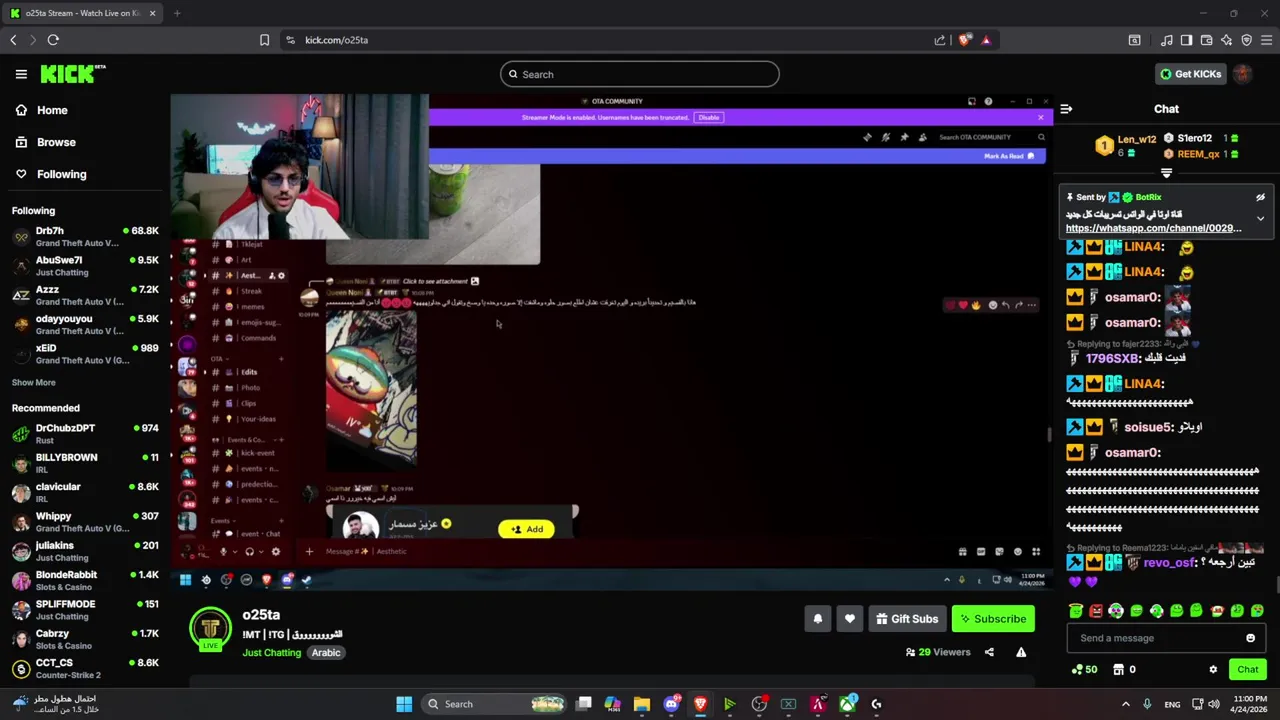Share page icon in address bar
1280x720 pixels.
click(x=940, y=40)
